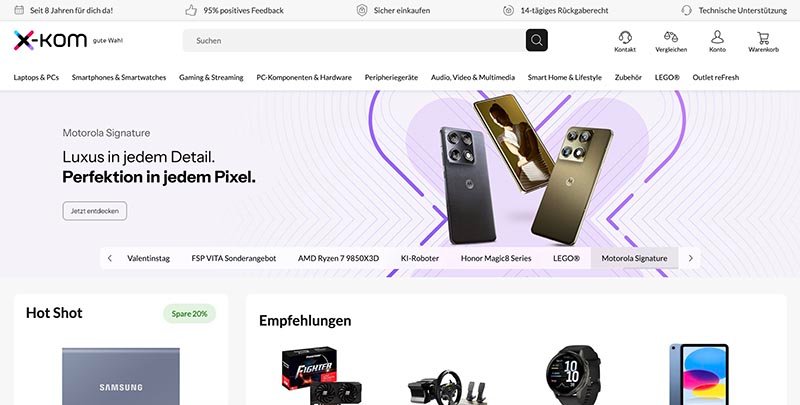Open the Samsung SSD Hot Shot thumbnail
The width and height of the screenshot is (800, 405).
(x=121, y=376)
